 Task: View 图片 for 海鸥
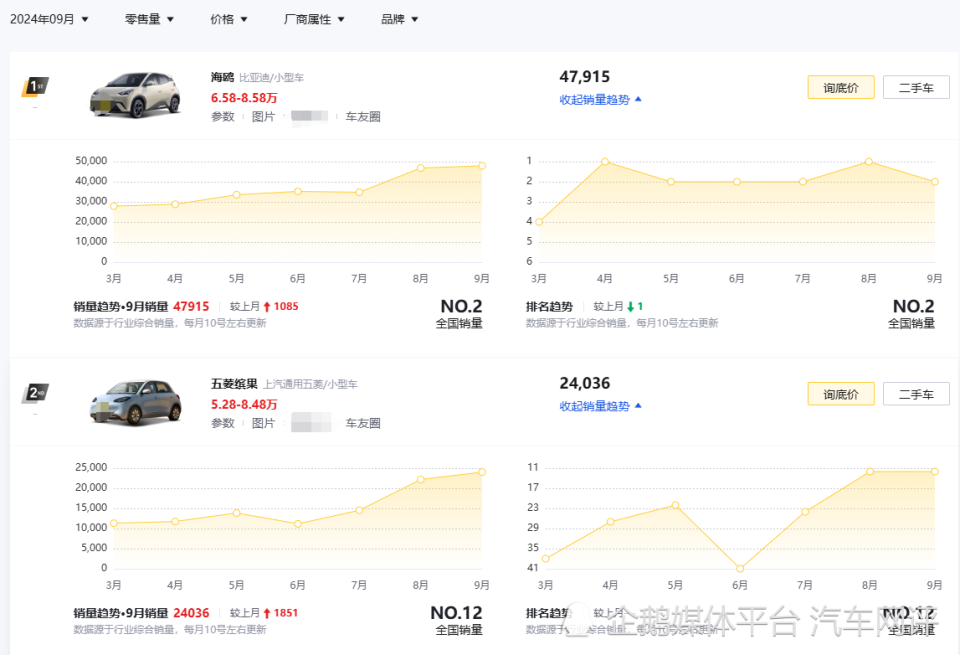(x=264, y=116)
